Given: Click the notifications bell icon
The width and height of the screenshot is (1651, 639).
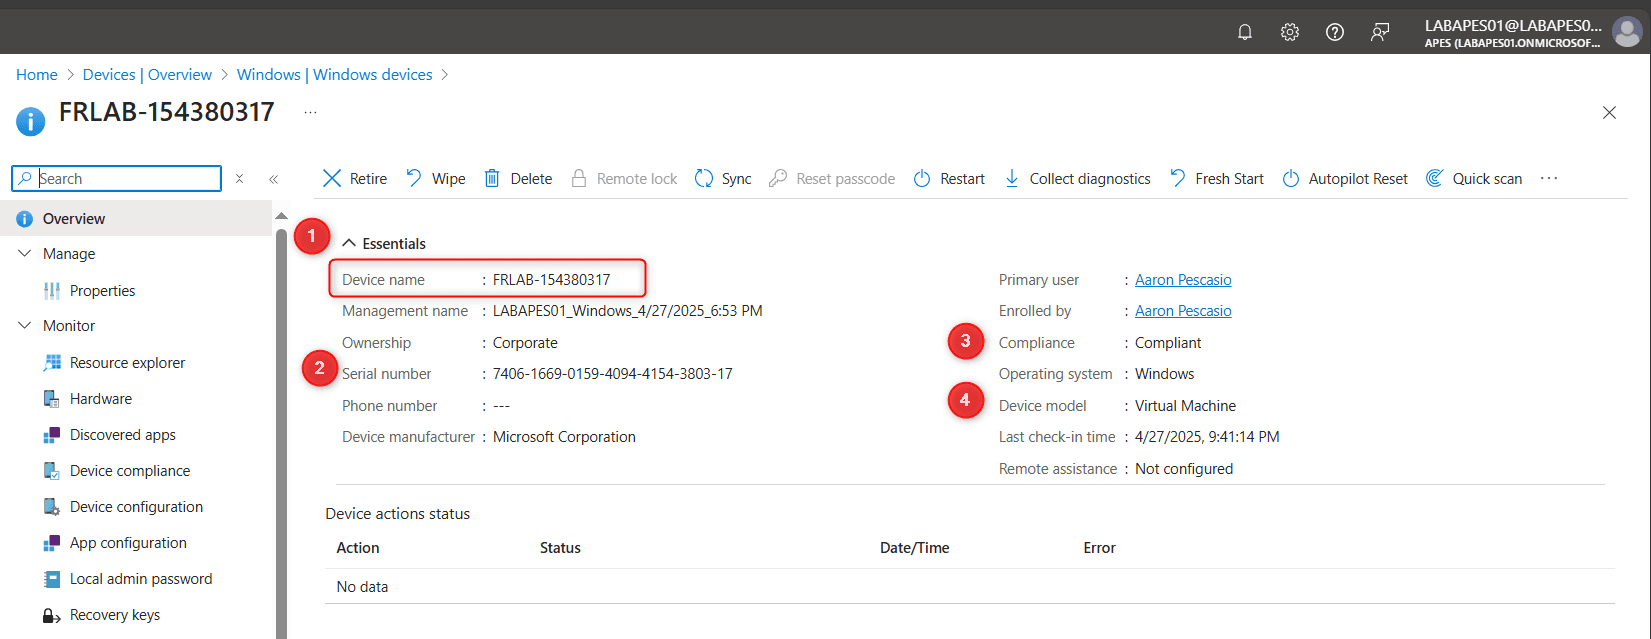Looking at the screenshot, I should tap(1245, 32).
